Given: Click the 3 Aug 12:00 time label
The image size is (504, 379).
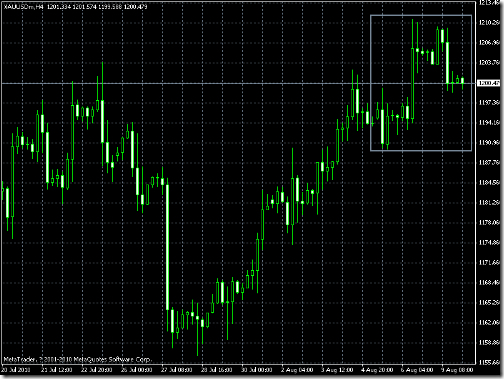Looking at the screenshot, I should 337,370.
